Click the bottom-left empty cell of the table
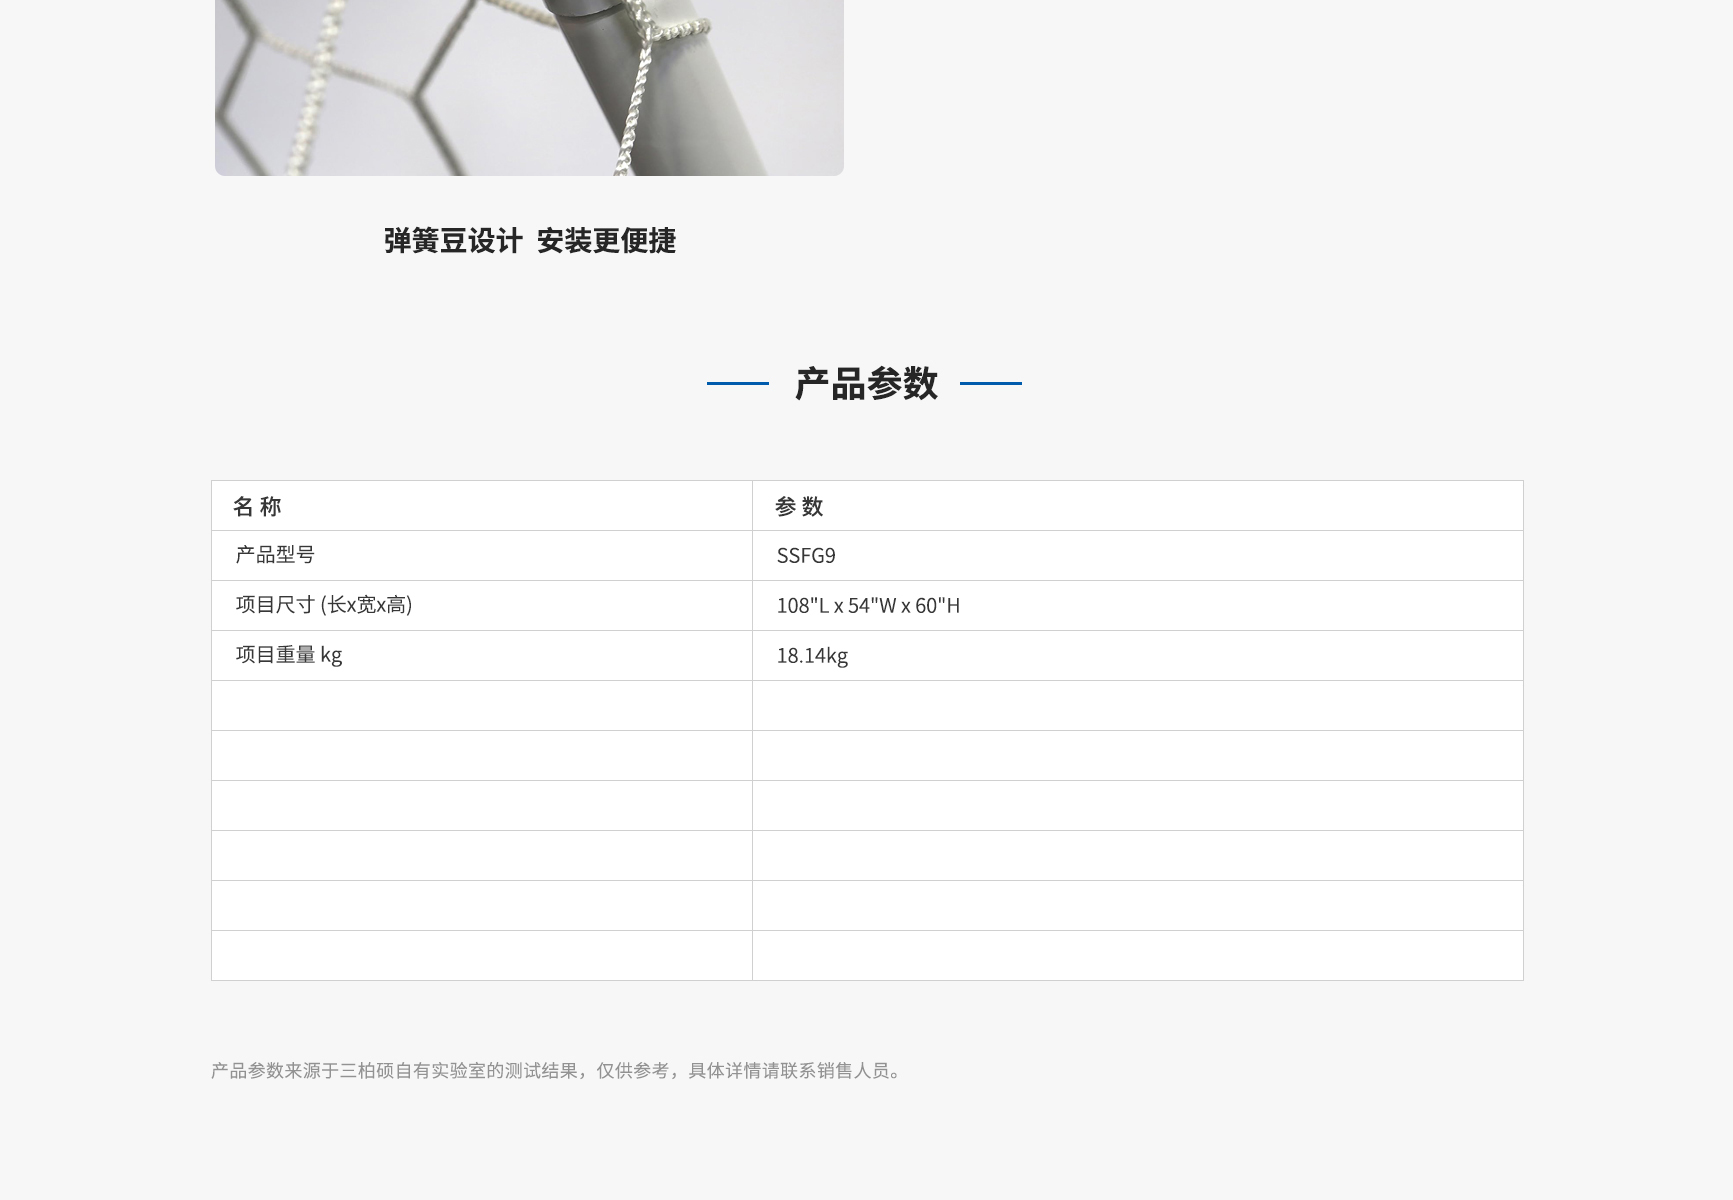The image size is (1733, 1200). coord(481,956)
